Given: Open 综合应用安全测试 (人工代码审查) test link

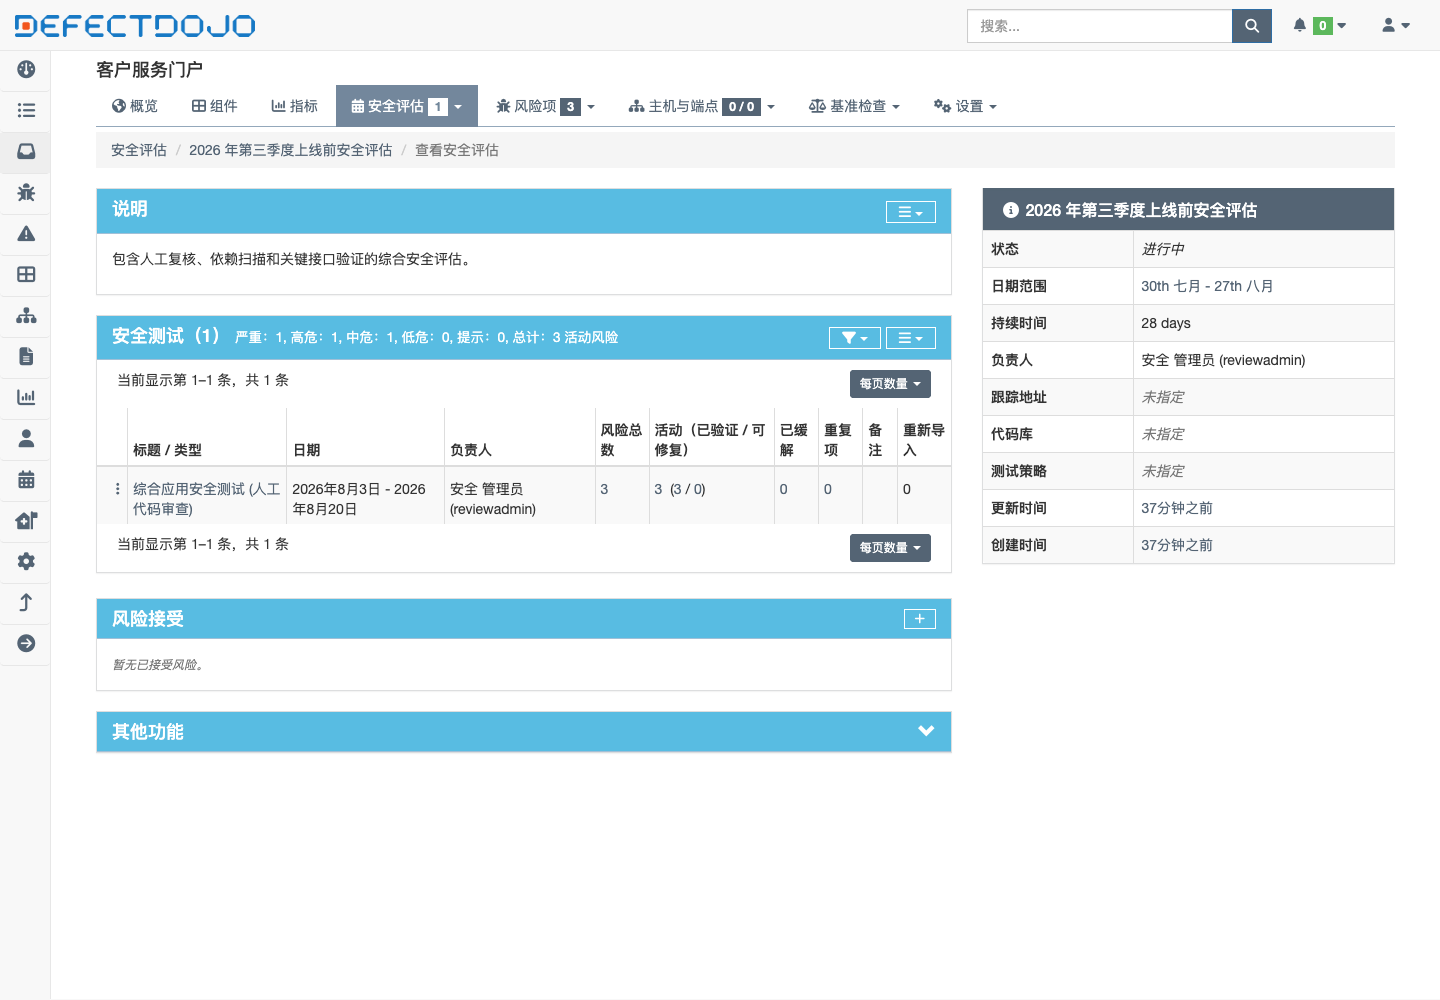Looking at the screenshot, I should [206, 499].
